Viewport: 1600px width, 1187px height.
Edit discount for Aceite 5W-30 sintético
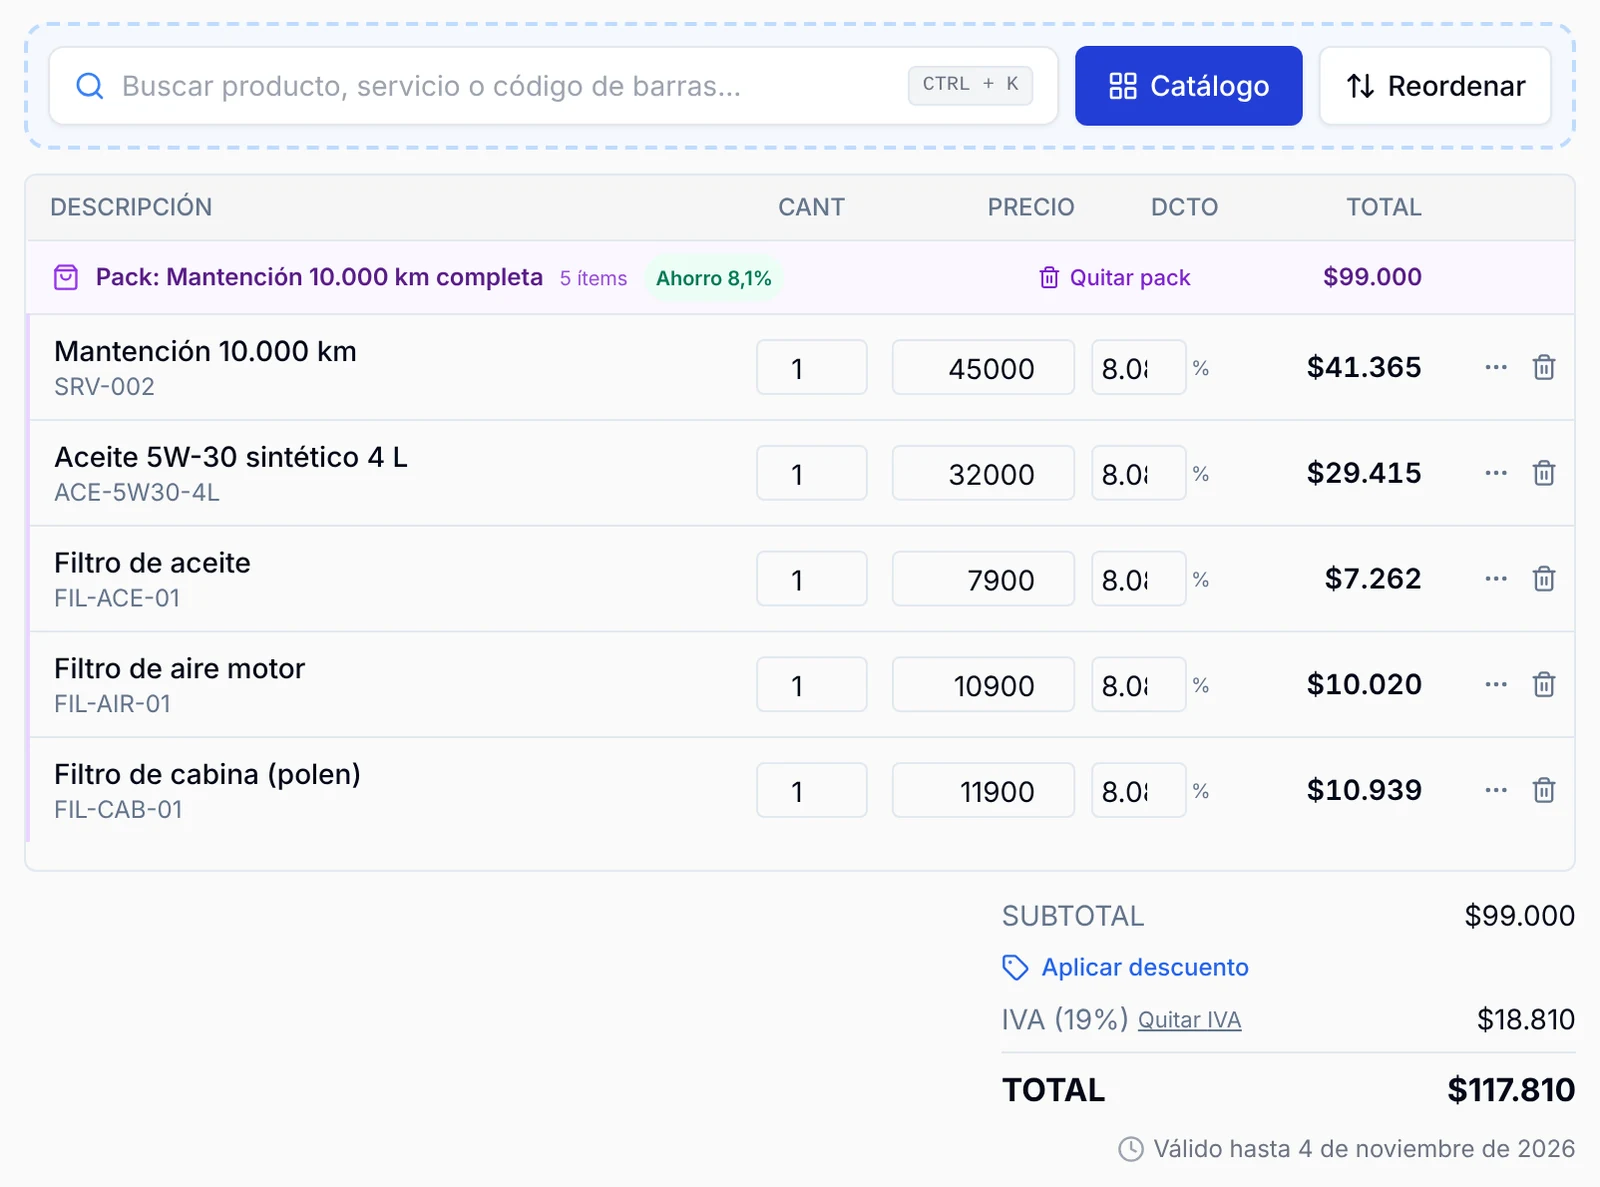tap(1138, 473)
